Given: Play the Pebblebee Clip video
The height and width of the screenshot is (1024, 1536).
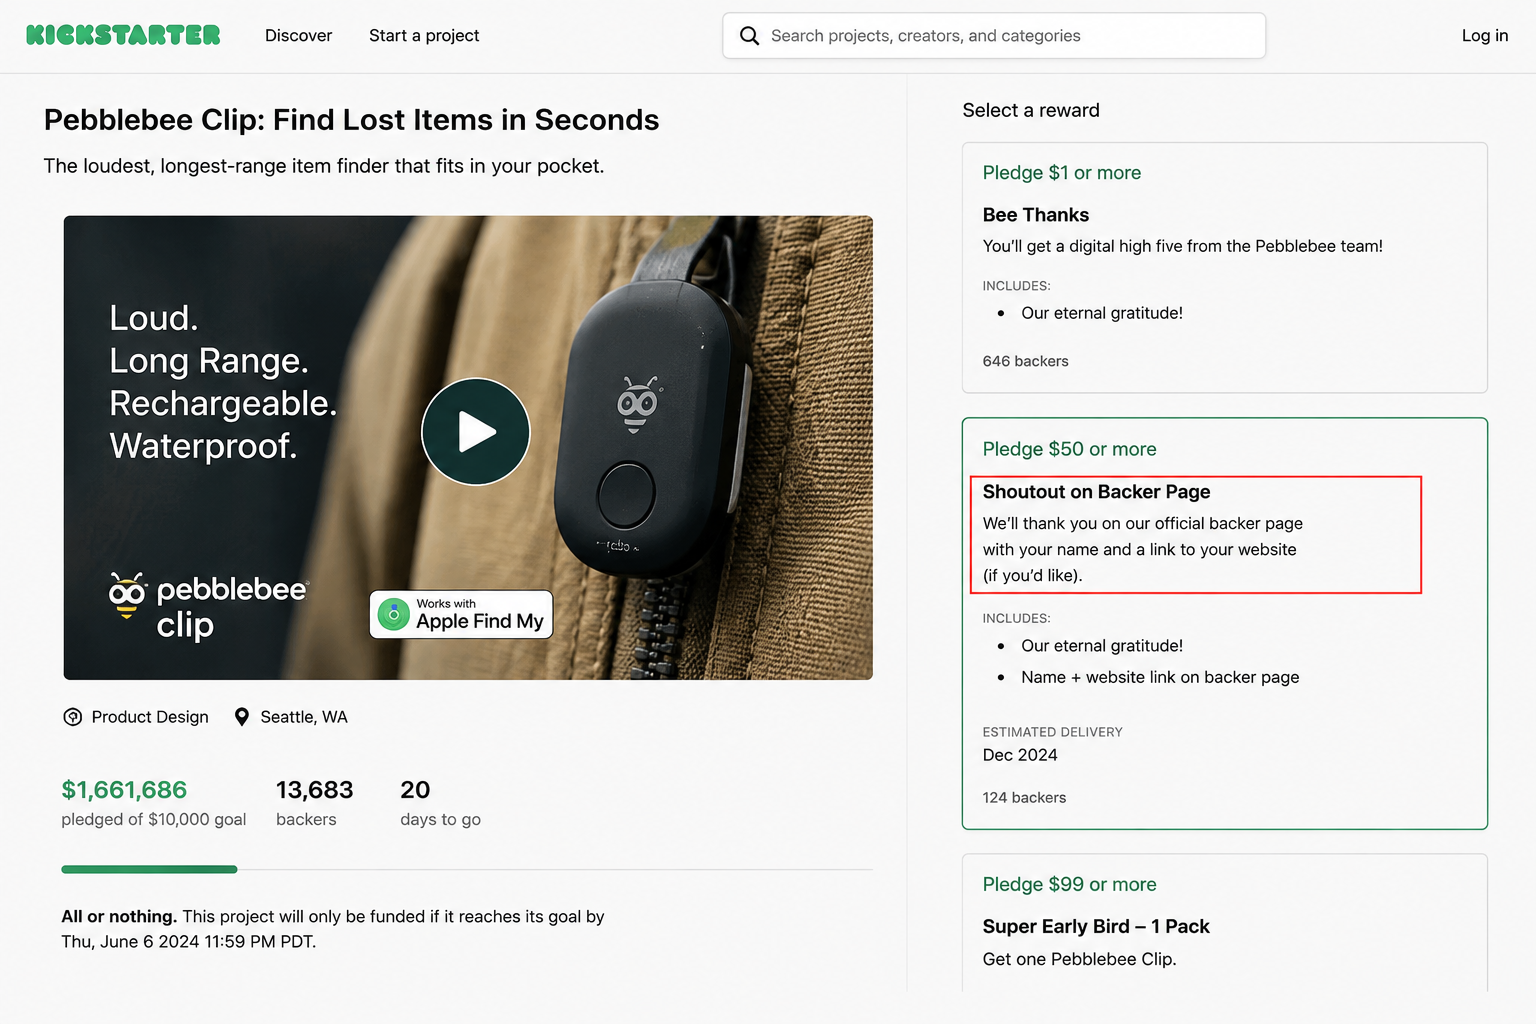Looking at the screenshot, I should pos(476,432).
